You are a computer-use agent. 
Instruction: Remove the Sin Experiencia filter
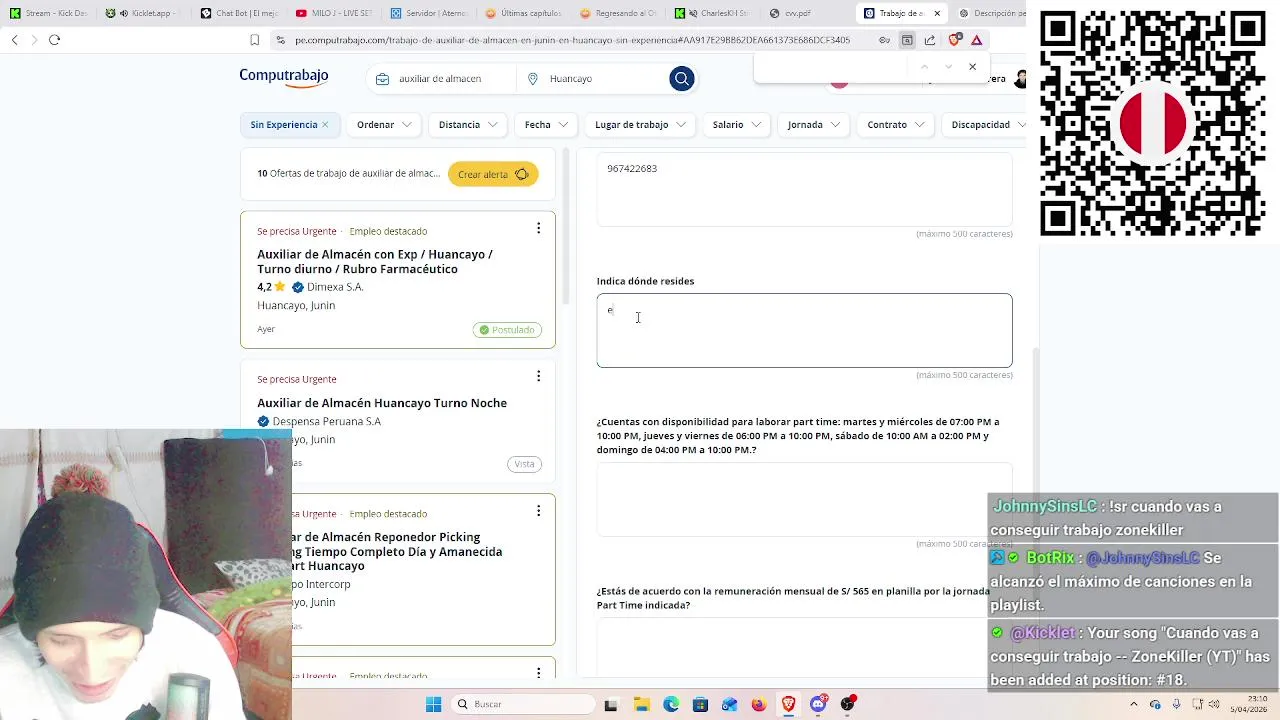(325, 125)
